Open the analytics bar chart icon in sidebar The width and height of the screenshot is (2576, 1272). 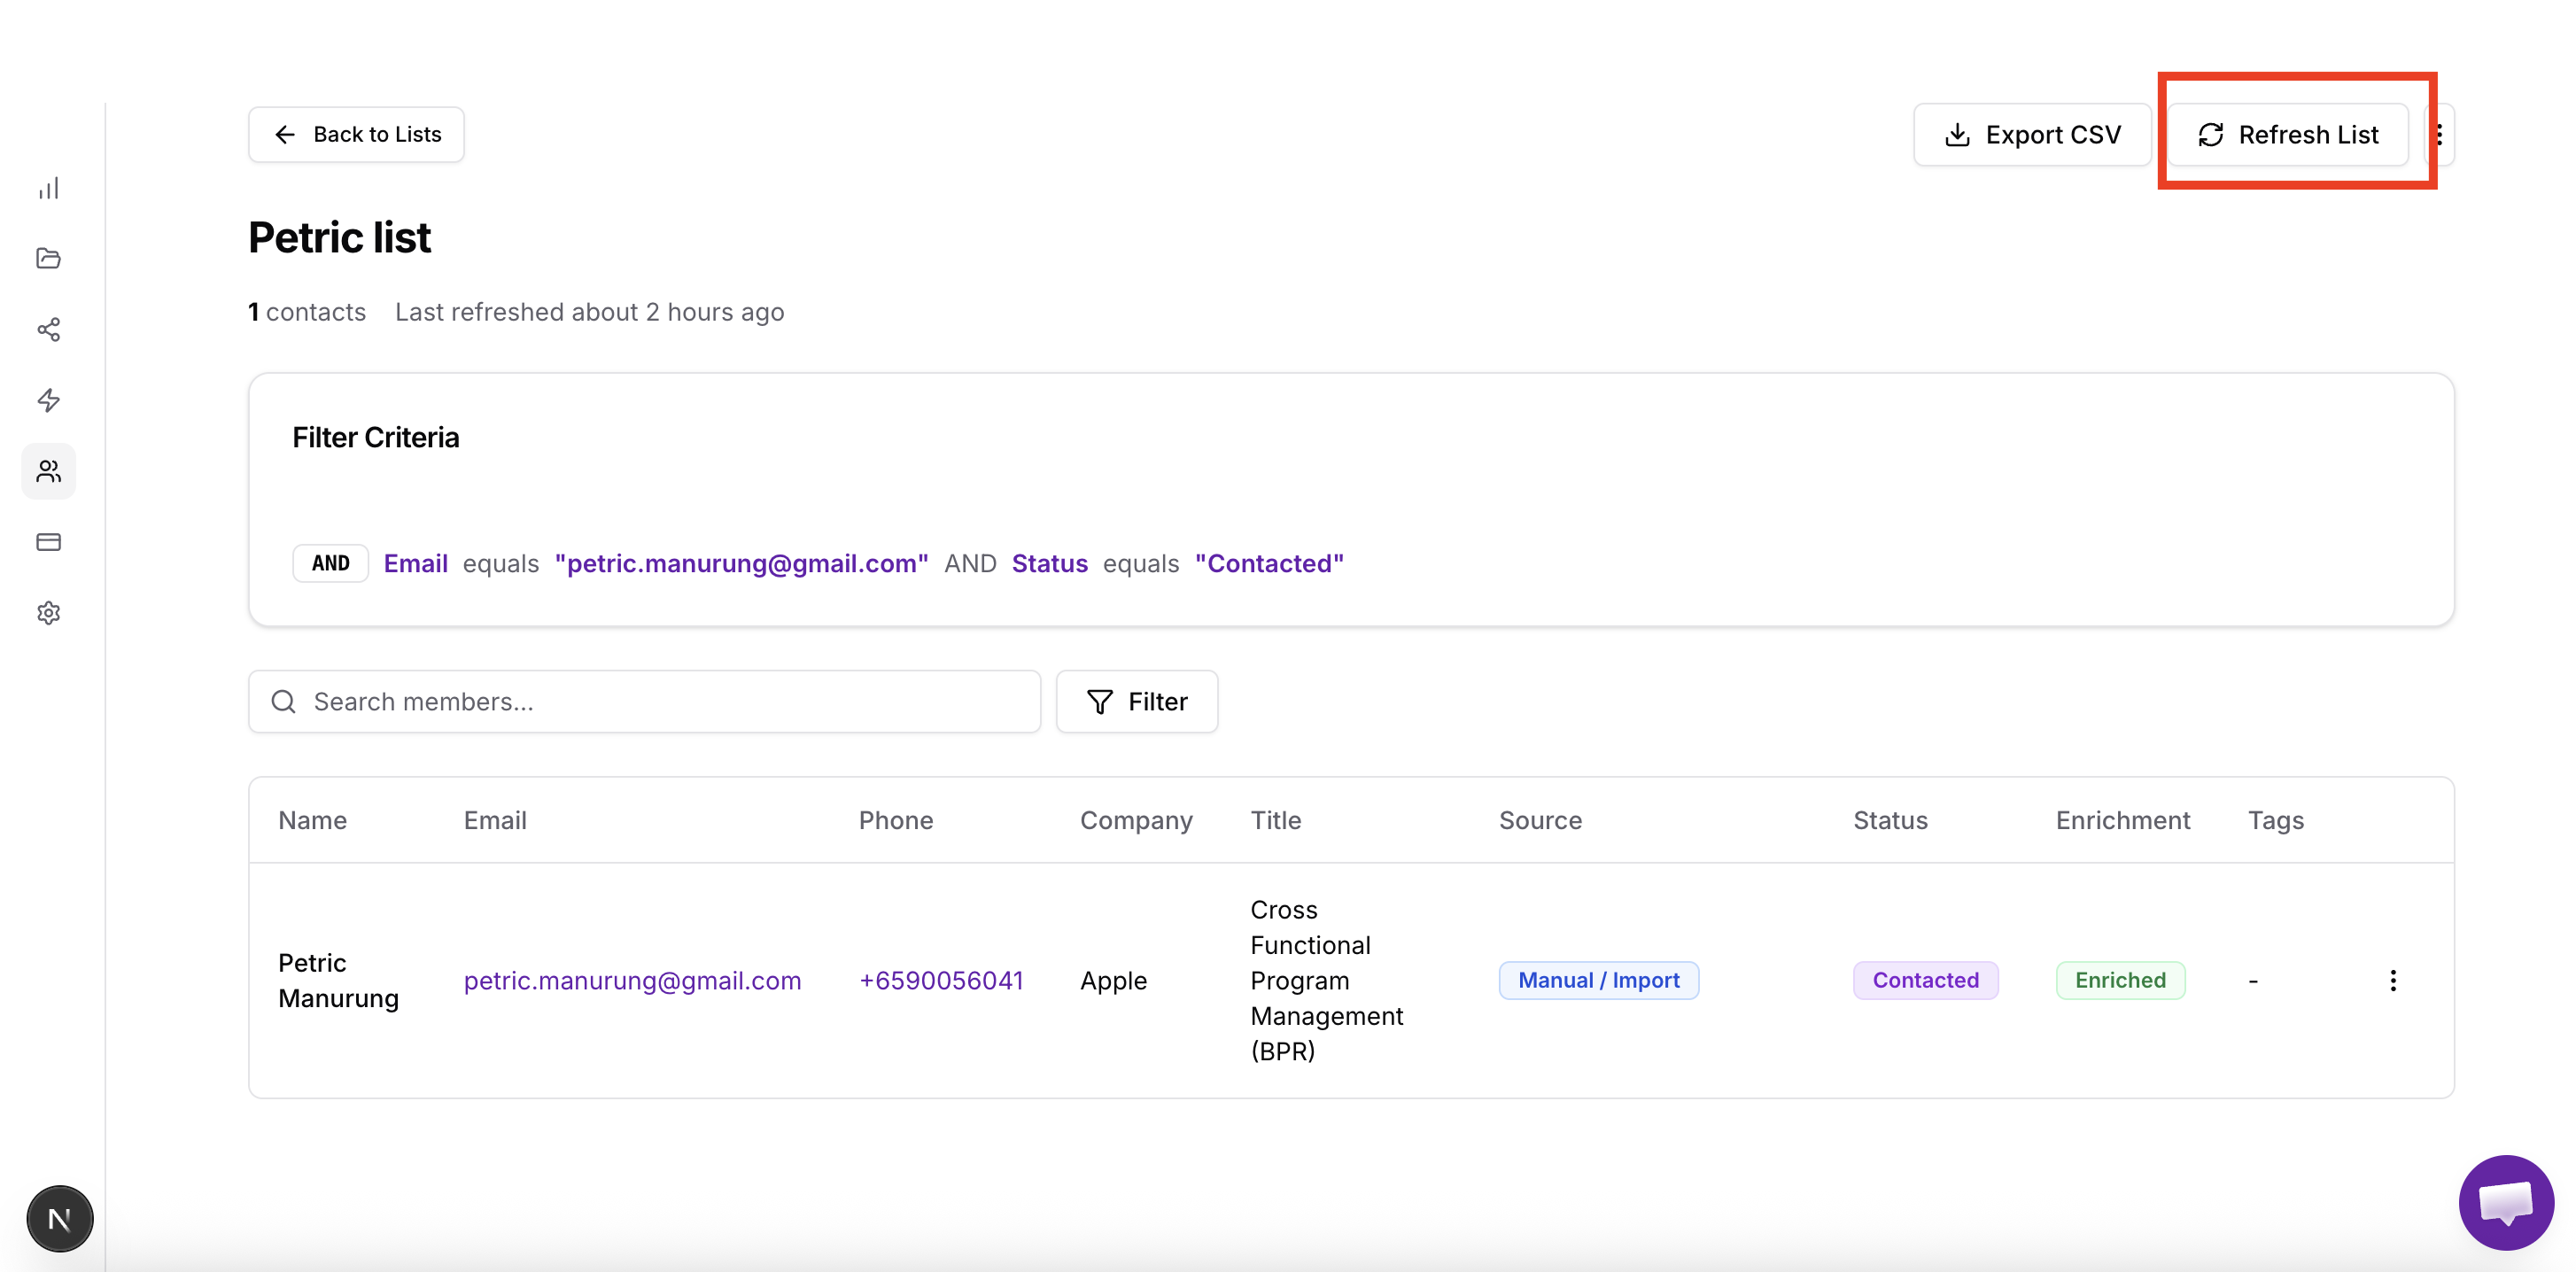[48, 188]
